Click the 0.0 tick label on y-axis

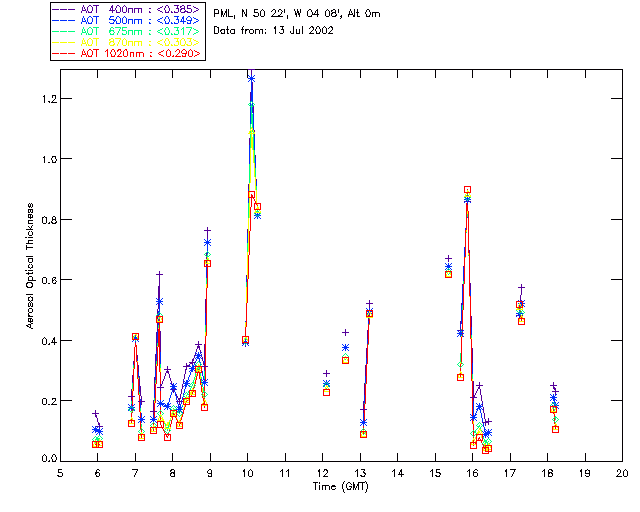tap(46, 459)
